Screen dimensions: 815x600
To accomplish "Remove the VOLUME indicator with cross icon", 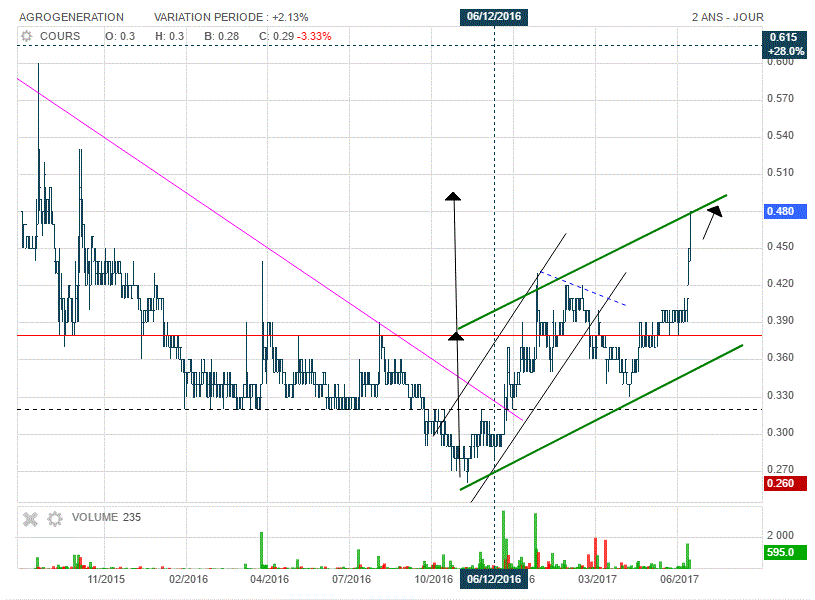I will 31,518.
